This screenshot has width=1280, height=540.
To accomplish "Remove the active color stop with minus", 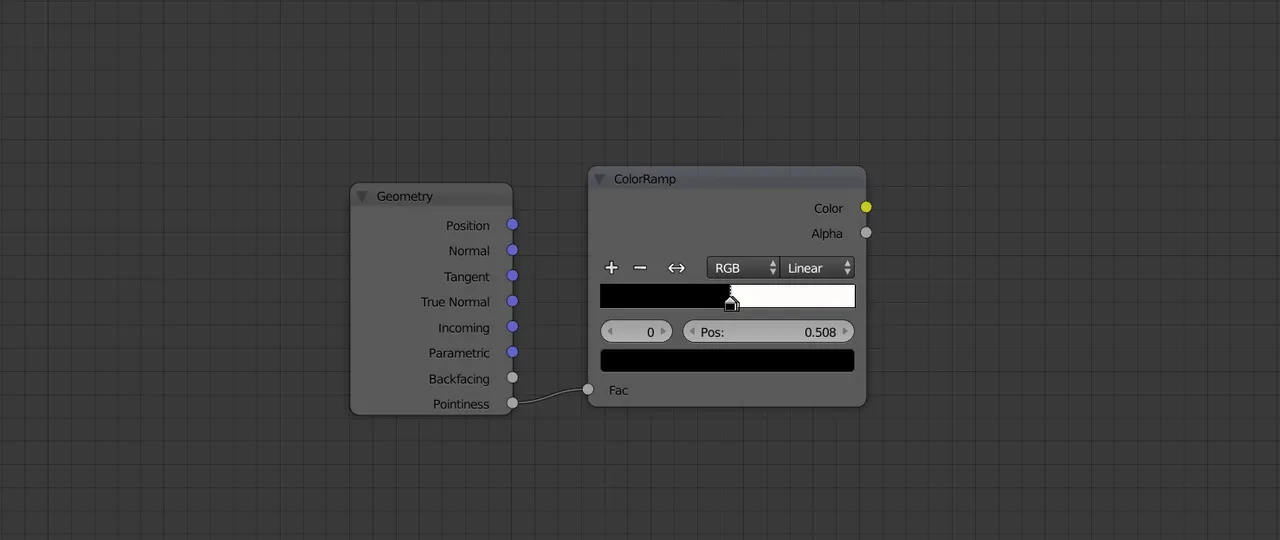I will pos(640,268).
